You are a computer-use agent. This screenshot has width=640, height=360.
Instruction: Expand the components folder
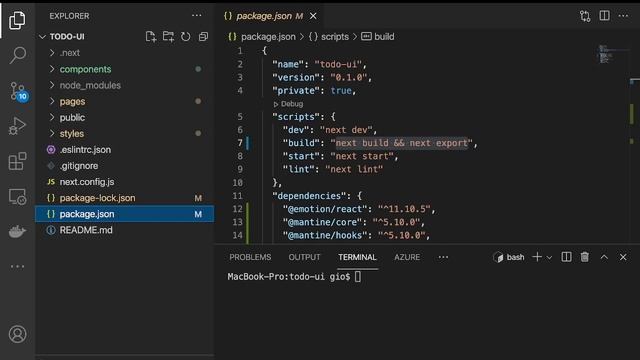124,69
